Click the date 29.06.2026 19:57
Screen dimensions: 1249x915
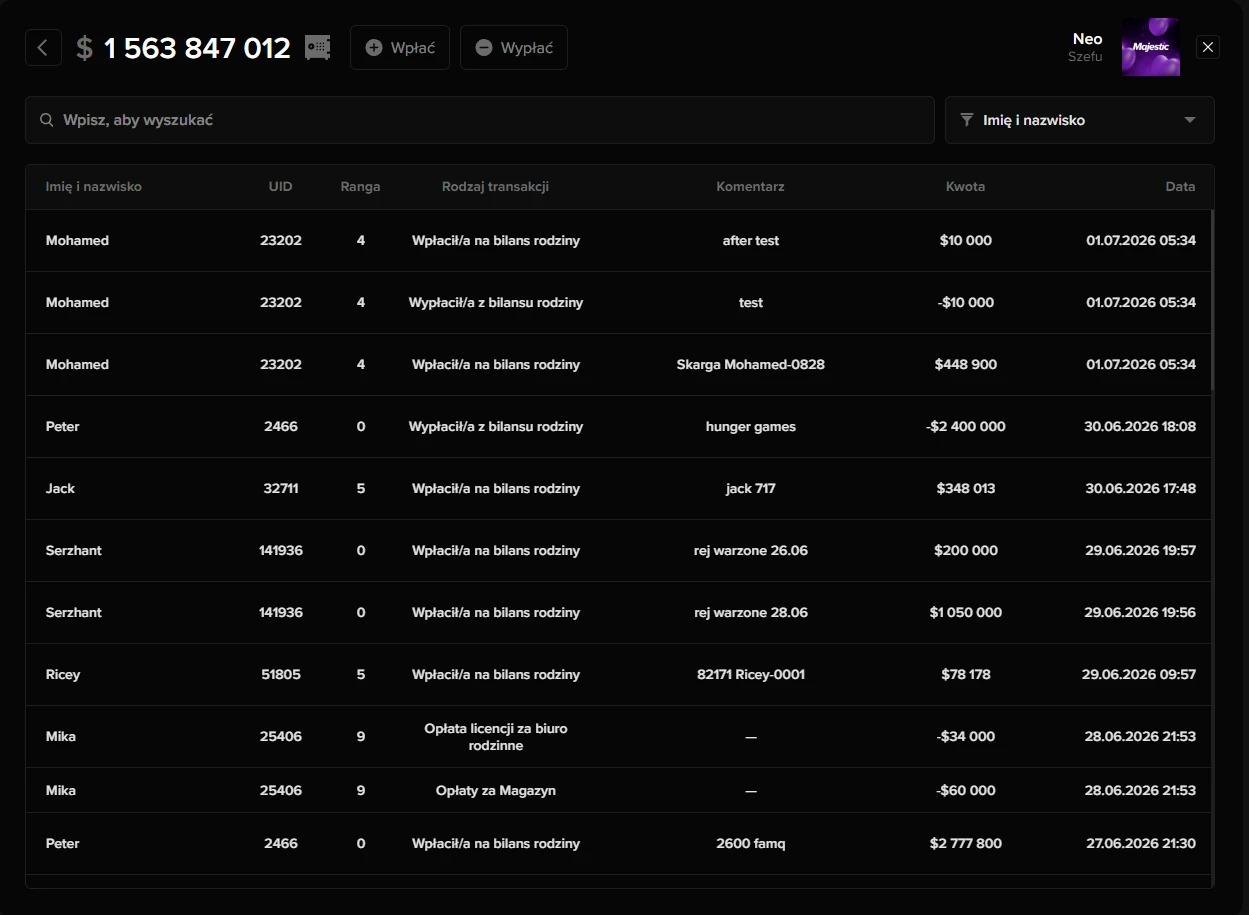1140,551
